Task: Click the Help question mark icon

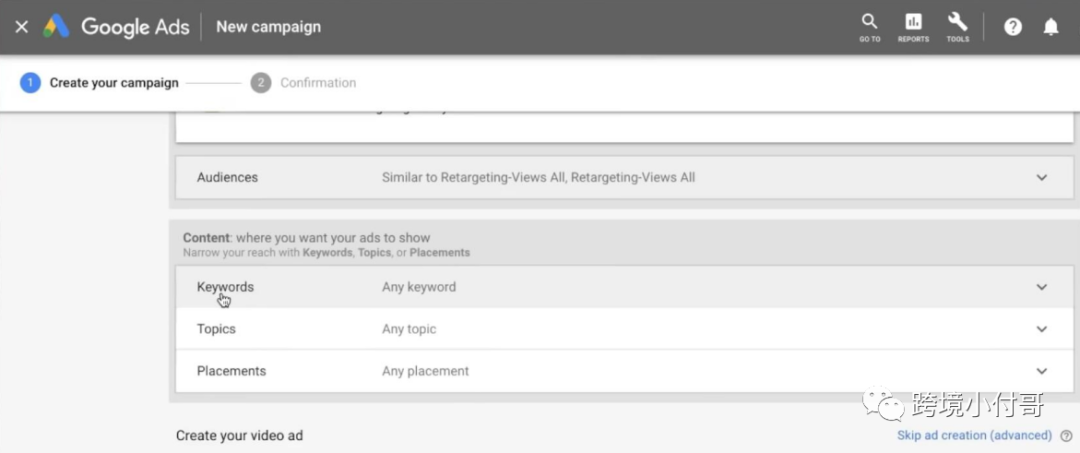Action: pyautogui.click(x=1012, y=27)
